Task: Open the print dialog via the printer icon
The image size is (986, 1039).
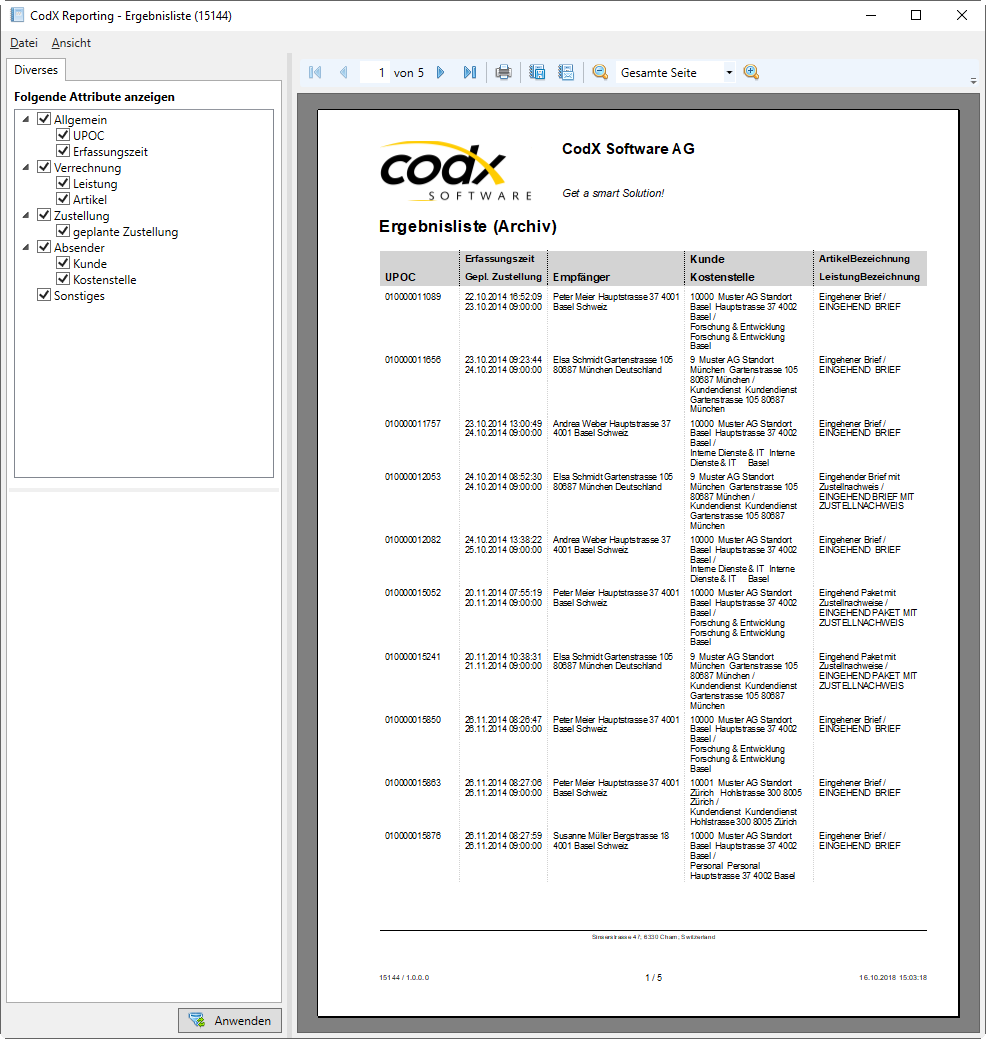Action: coord(503,71)
